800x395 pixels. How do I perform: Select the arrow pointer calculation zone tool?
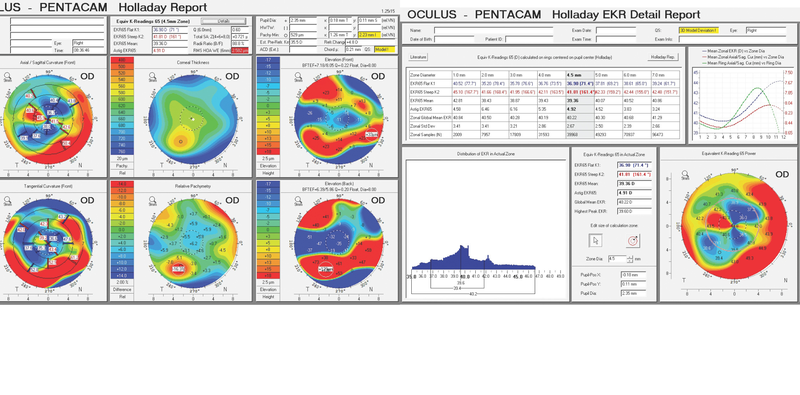(x=596, y=240)
